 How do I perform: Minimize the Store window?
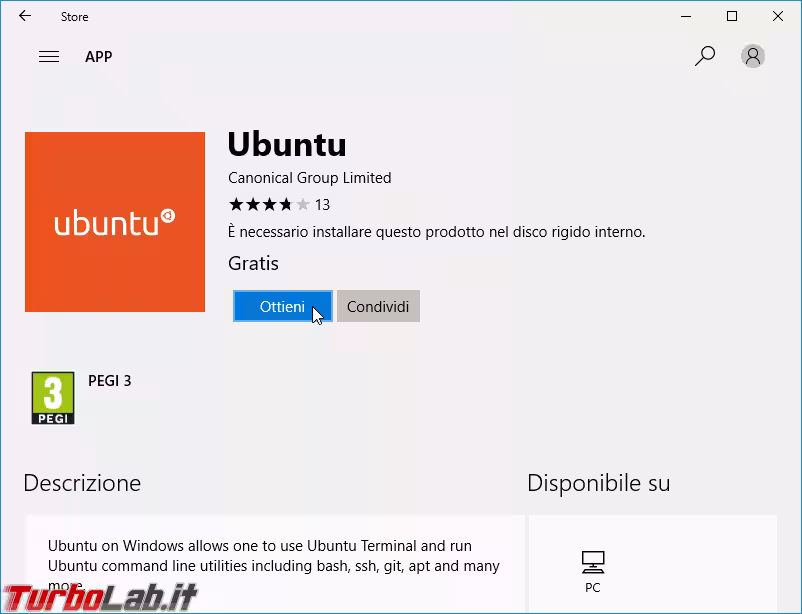click(686, 16)
